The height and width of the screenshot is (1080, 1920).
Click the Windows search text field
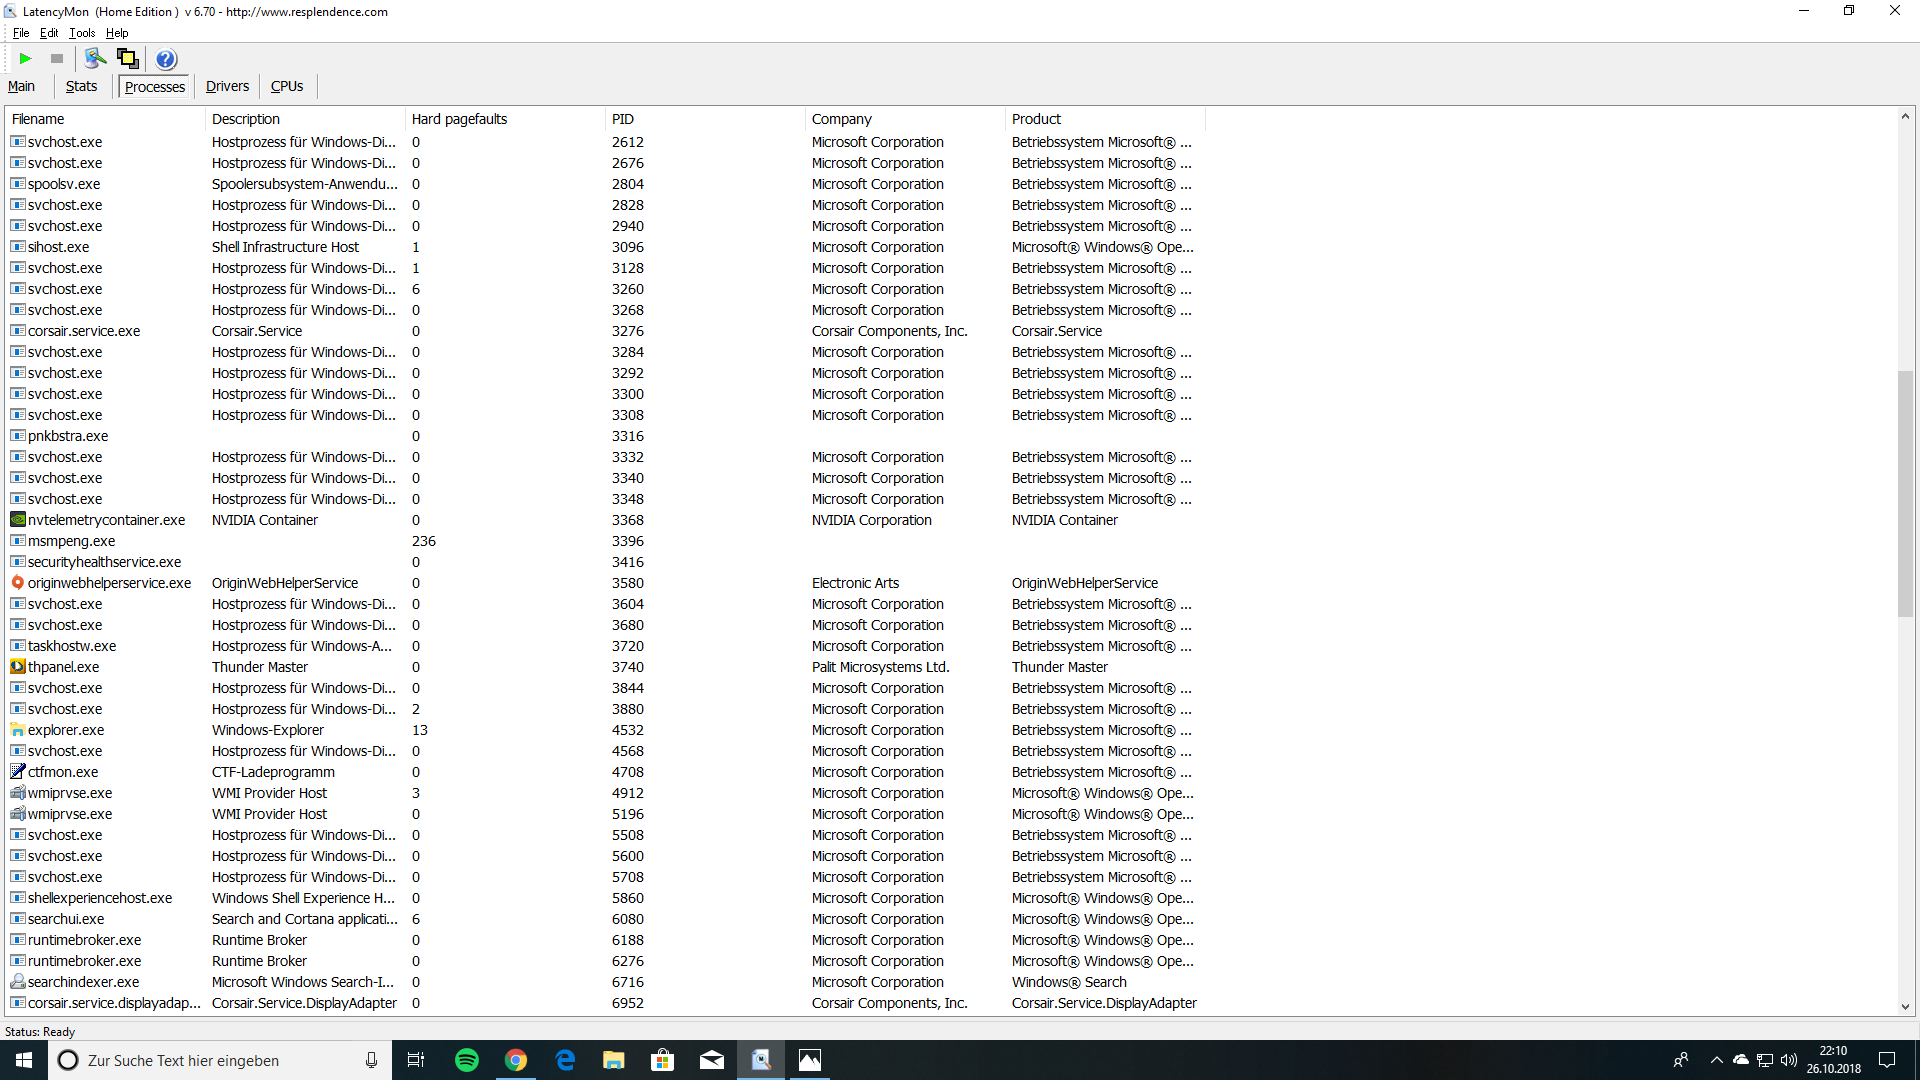tap(220, 1060)
